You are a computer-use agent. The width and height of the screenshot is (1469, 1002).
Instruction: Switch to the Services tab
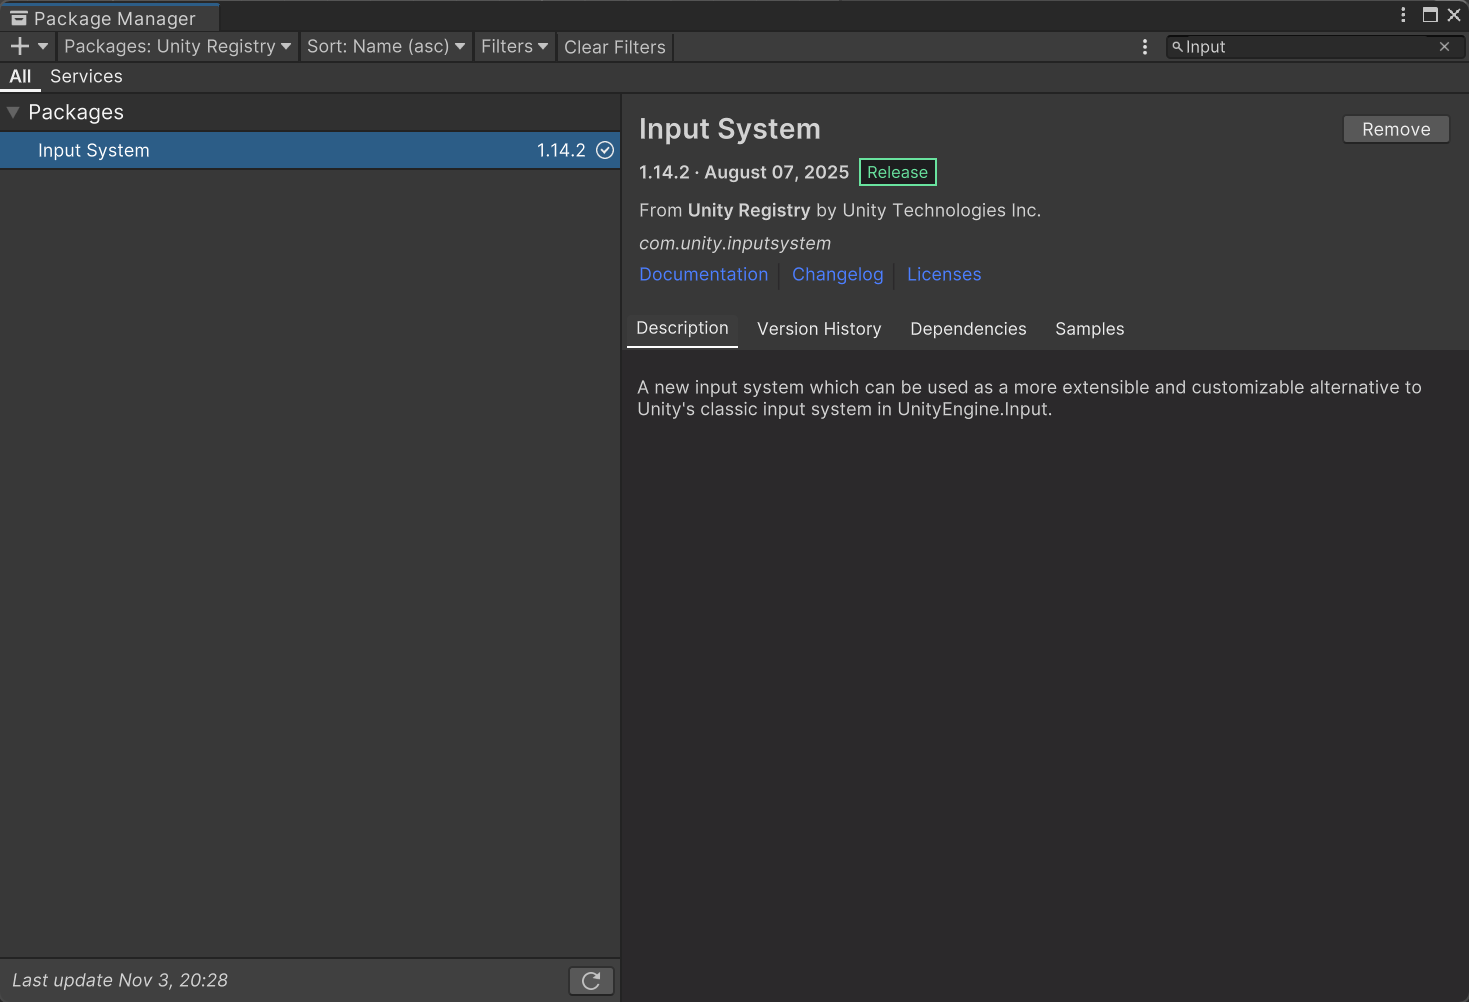tap(86, 76)
